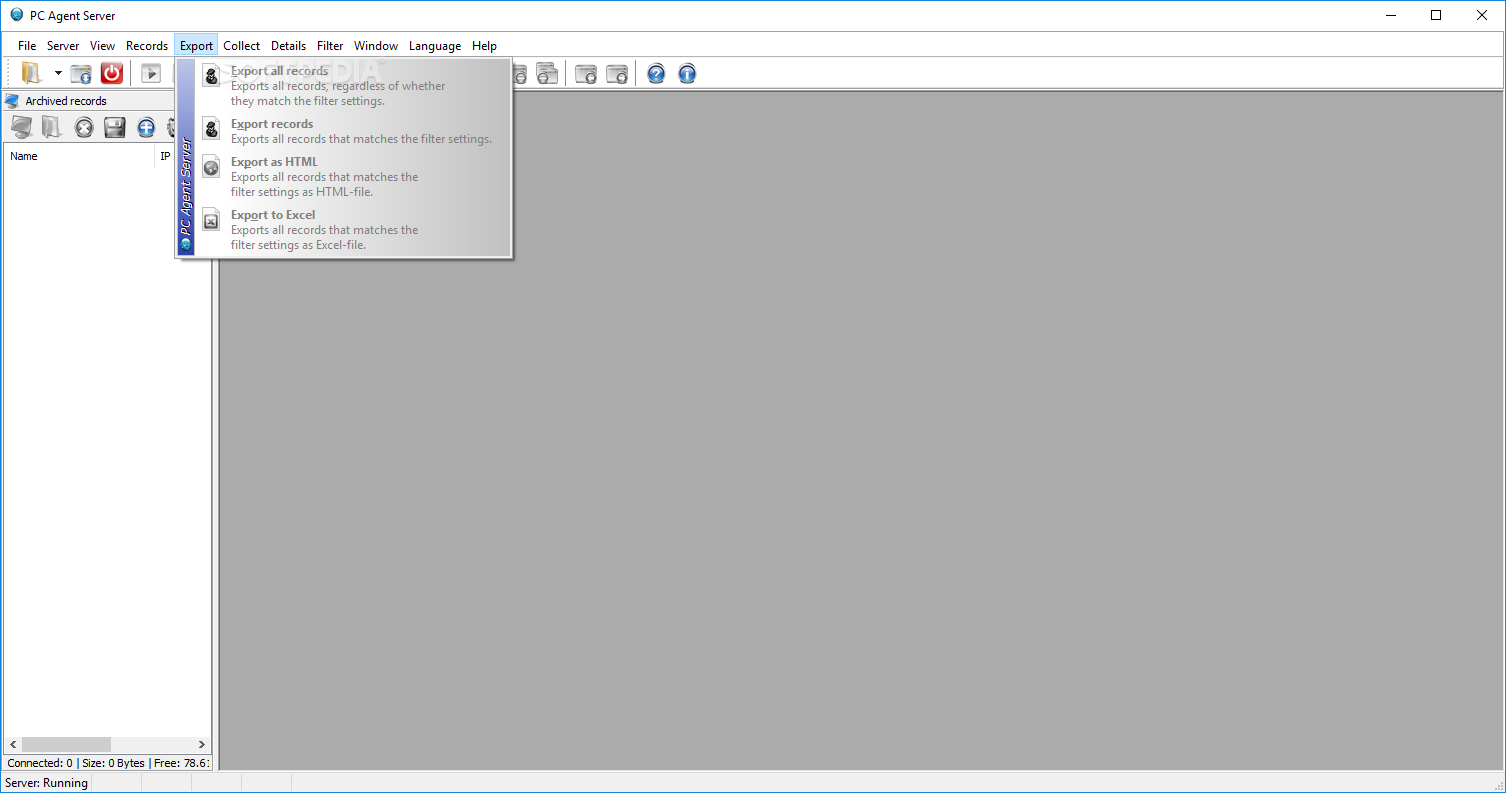Choose the Export records entry
The width and height of the screenshot is (1506, 793).
[353, 131]
